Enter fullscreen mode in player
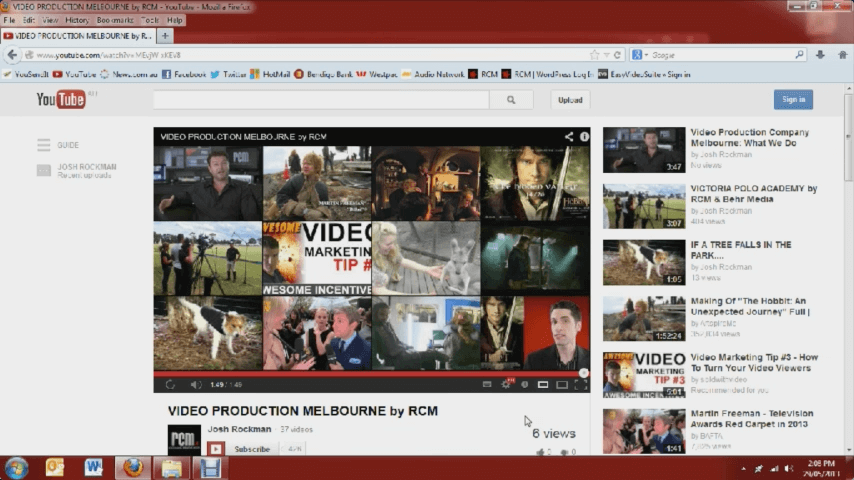854x480 pixels. [581, 385]
